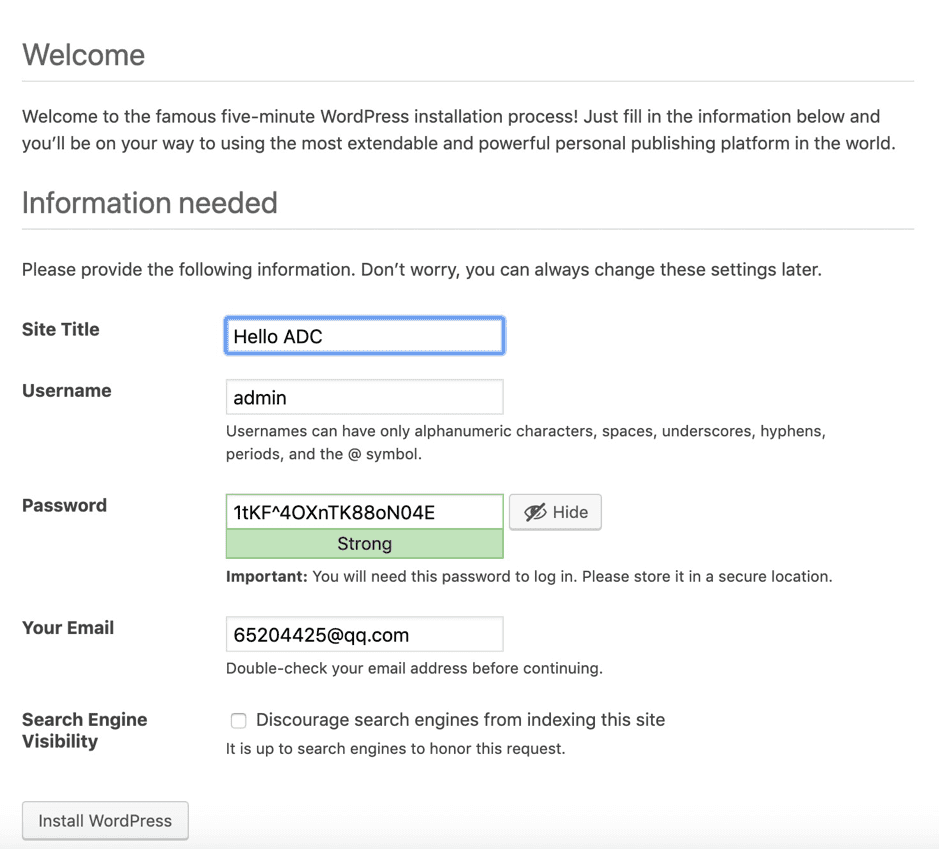Click the username allowed characters hint text
Screen dimensions: 939x849
(x=525, y=442)
